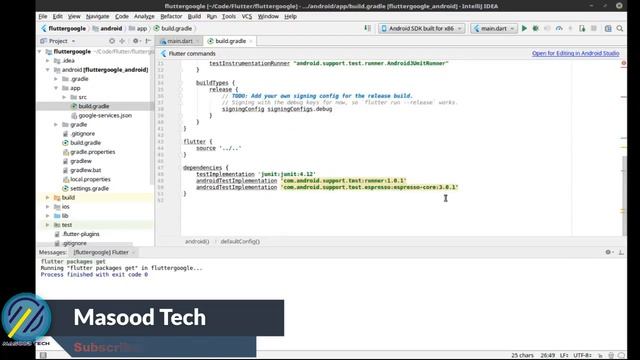Viewport: 640px width, 360px height.
Task: Expand the .gradle folder arrow
Action: [56, 79]
